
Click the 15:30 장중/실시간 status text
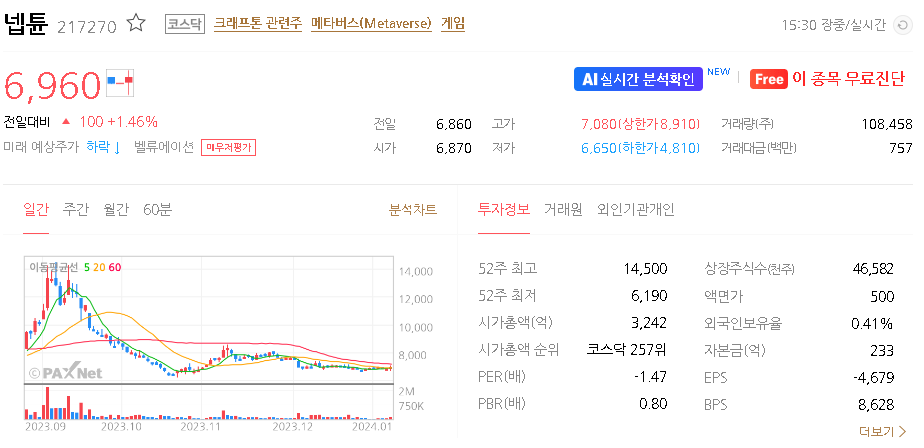(833, 25)
